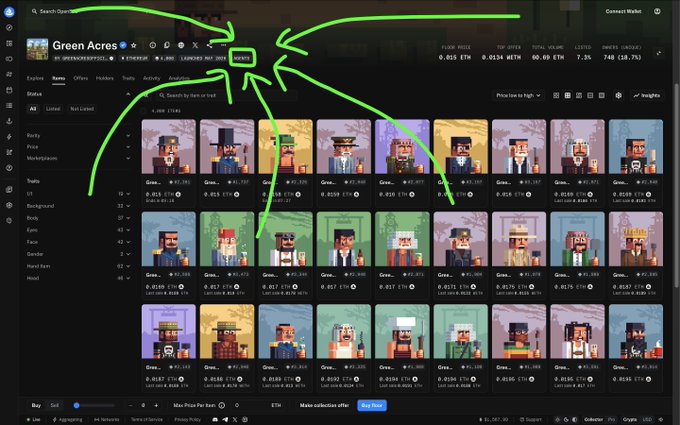This screenshot has width=680, height=425.
Task: Select the checkbox beside 4,000 ITEMS
Action: tap(144, 111)
